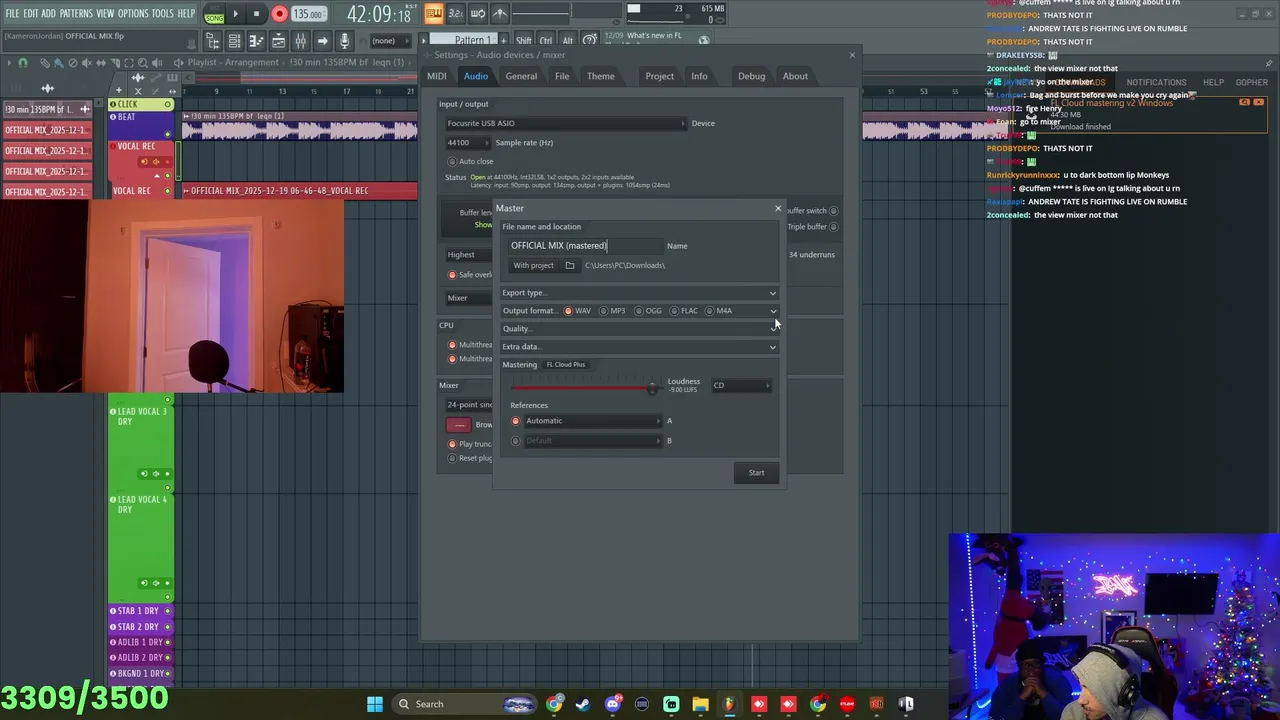The height and width of the screenshot is (720, 1280).
Task: Click the tempo 135.000 display
Action: pos(308,14)
